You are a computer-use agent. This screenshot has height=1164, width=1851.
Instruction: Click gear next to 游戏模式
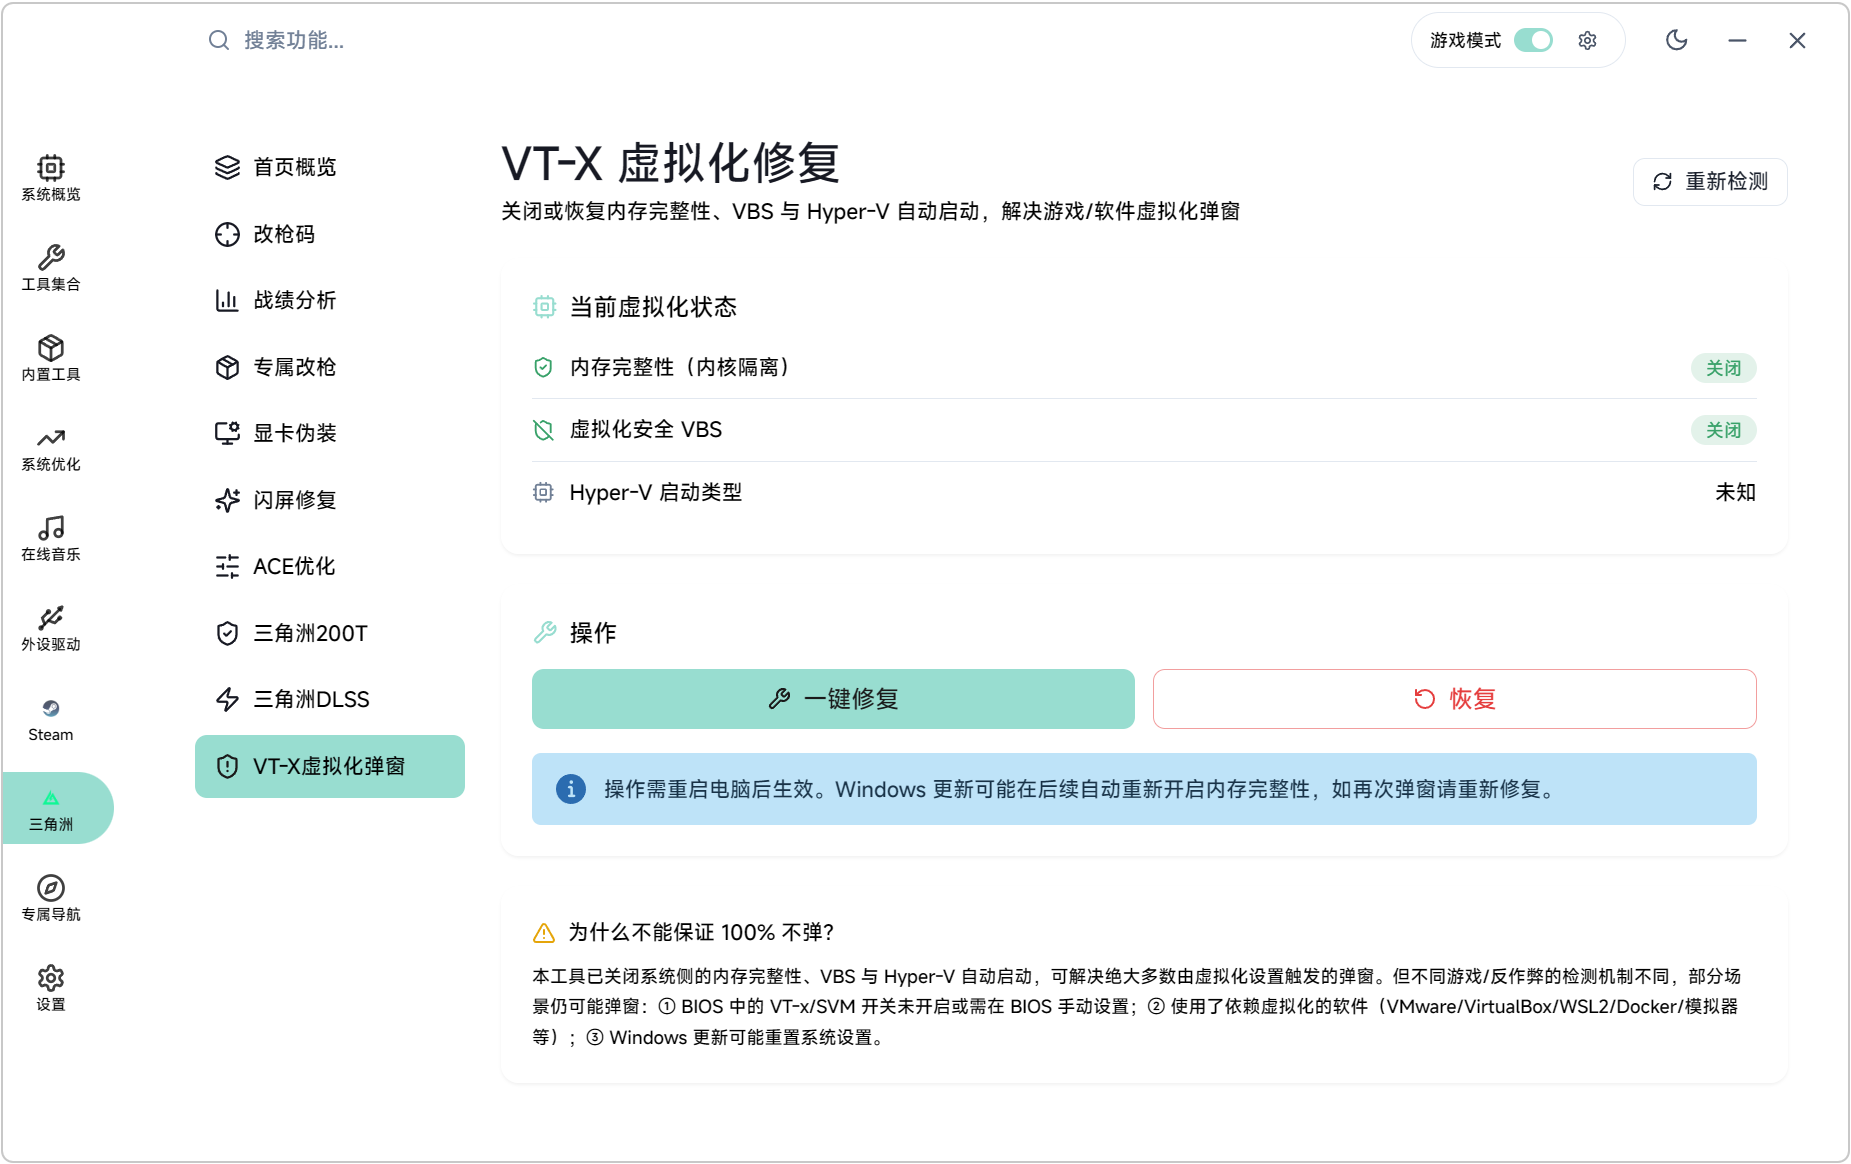1587,40
